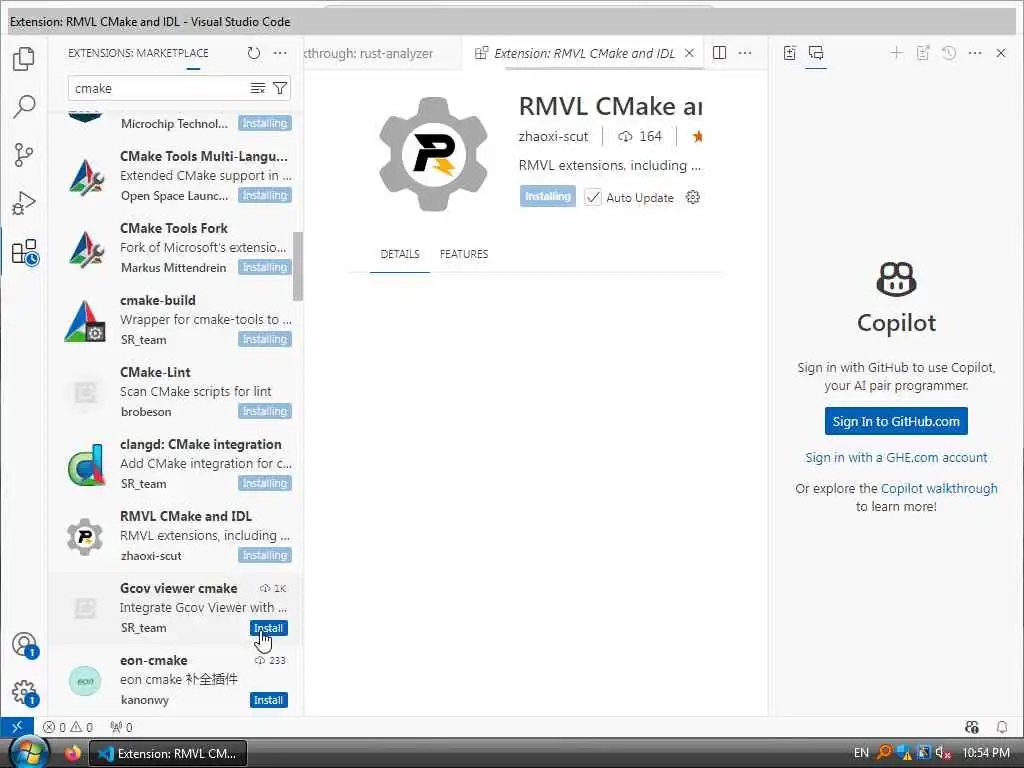
Task: Refresh the extensions marketplace list
Action: 253,53
